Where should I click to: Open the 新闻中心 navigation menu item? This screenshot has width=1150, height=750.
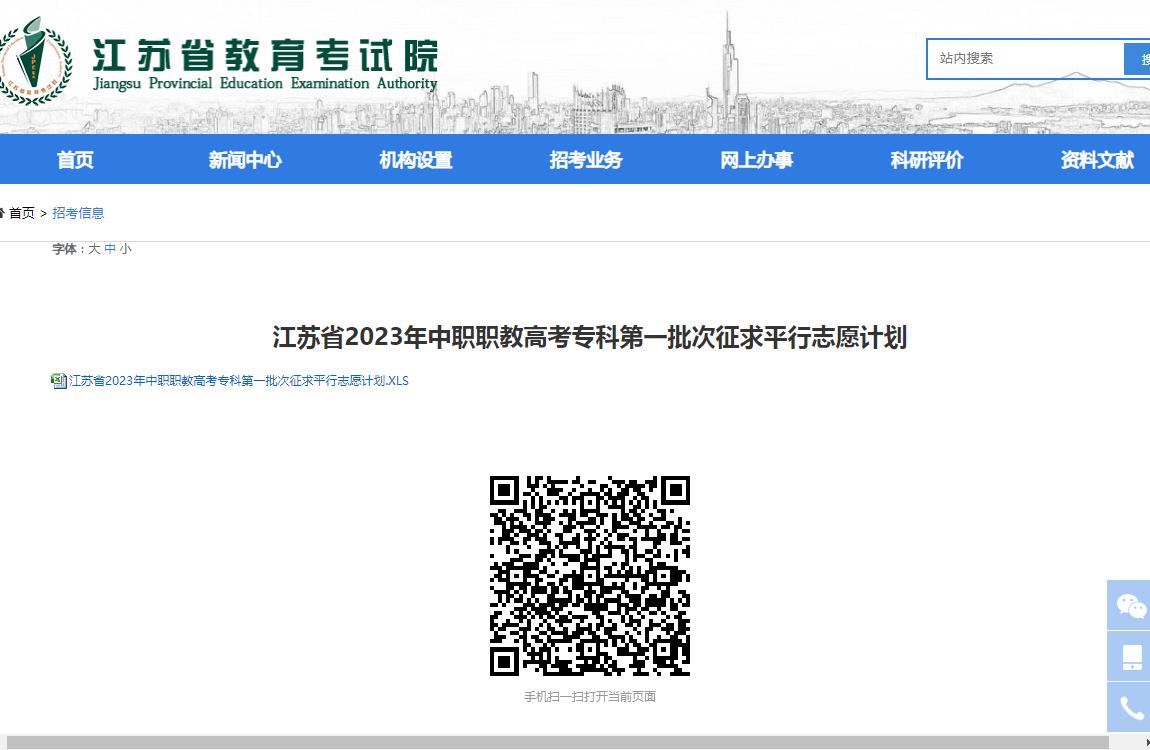click(245, 160)
